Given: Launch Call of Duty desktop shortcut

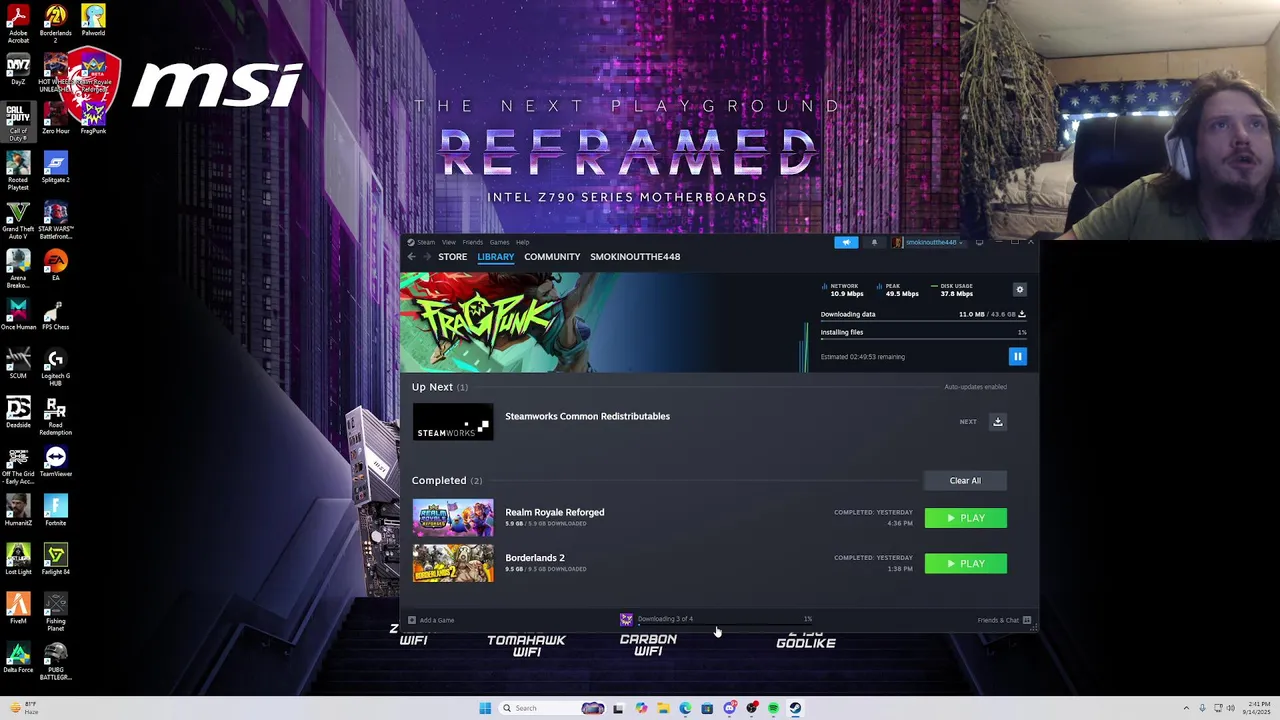Looking at the screenshot, I should [18, 120].
